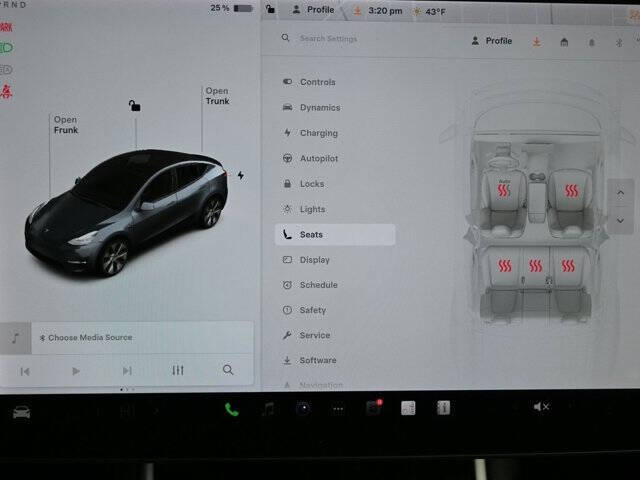Tap the HomeLink garage icon
The image size is (640, 480).
pyautogui.click(x=564, y=42)
